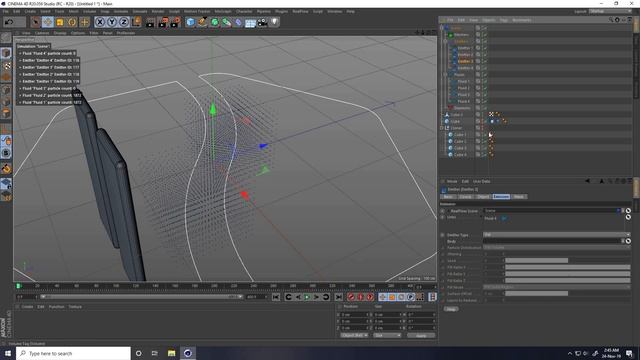Open File Explorer from taskbar
The width and height of the screenshot is (640, 360).
pos(171,353)
